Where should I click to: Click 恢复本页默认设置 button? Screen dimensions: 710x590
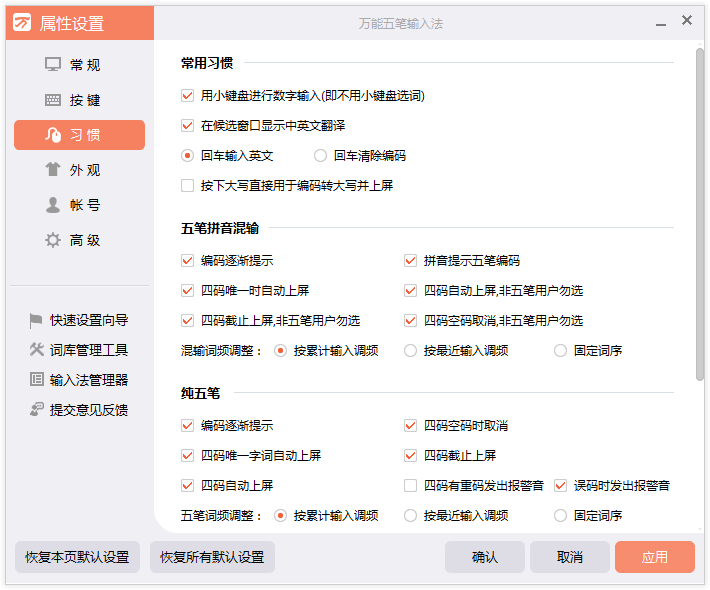(77, 557)
